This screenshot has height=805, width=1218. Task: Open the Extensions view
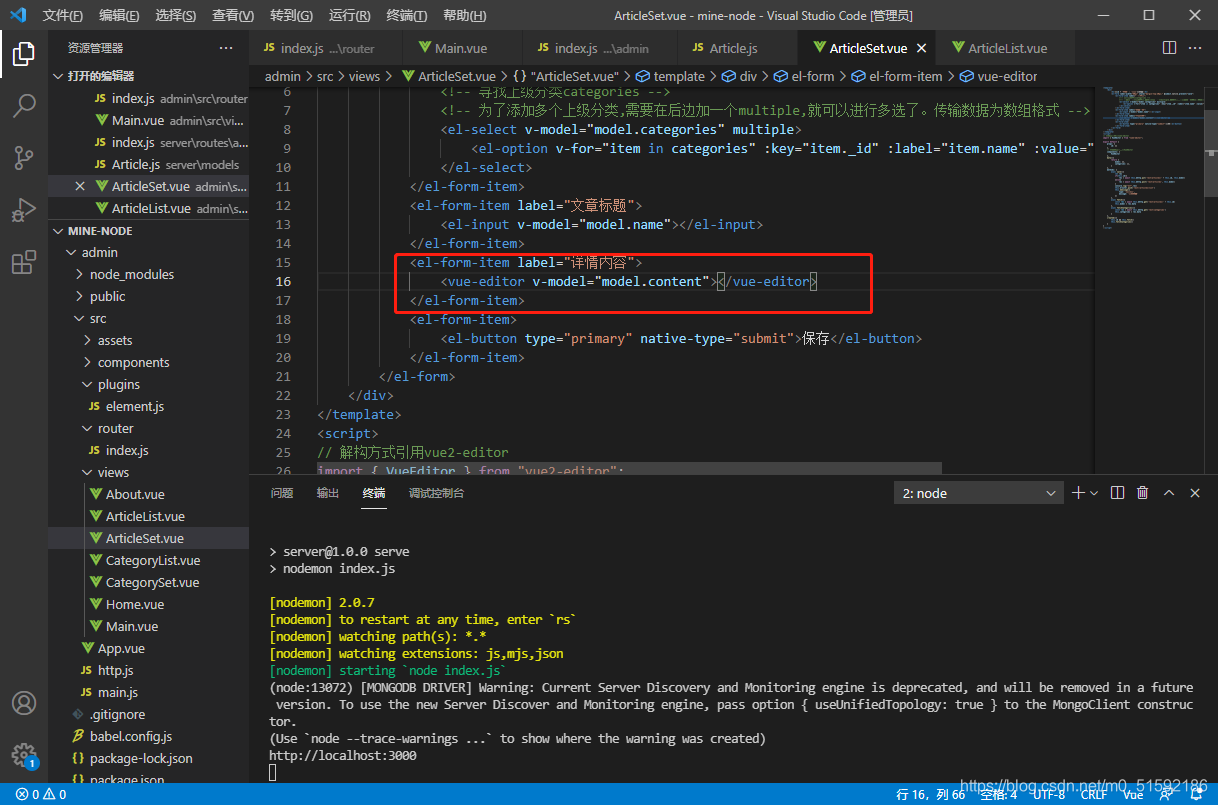point(24,263)
